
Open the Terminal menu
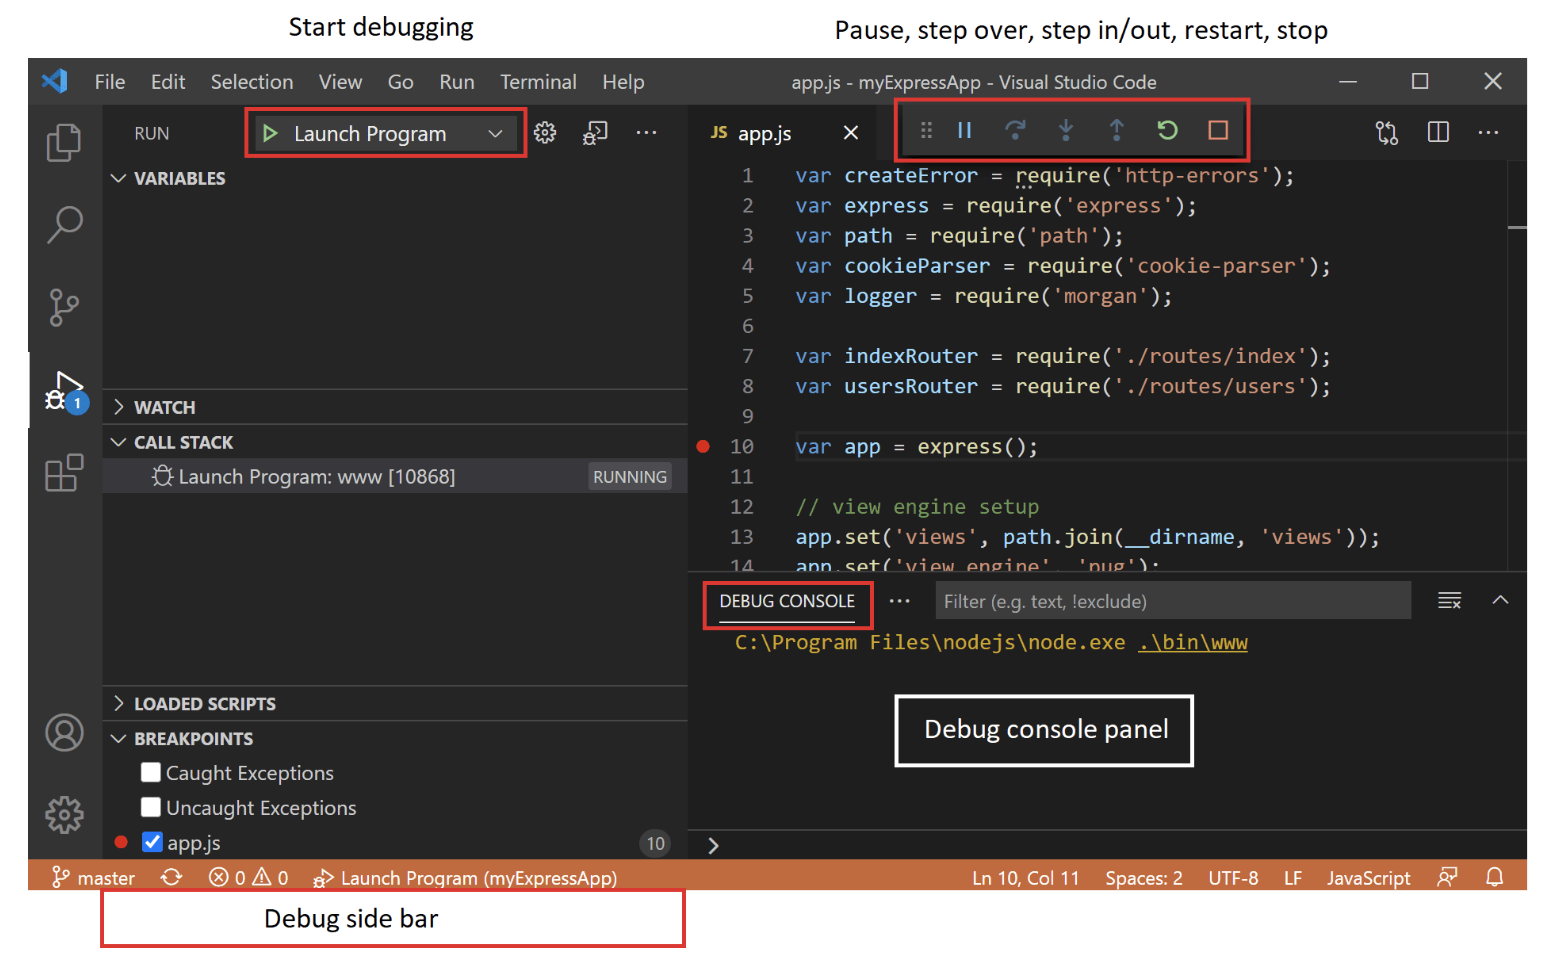538,82
